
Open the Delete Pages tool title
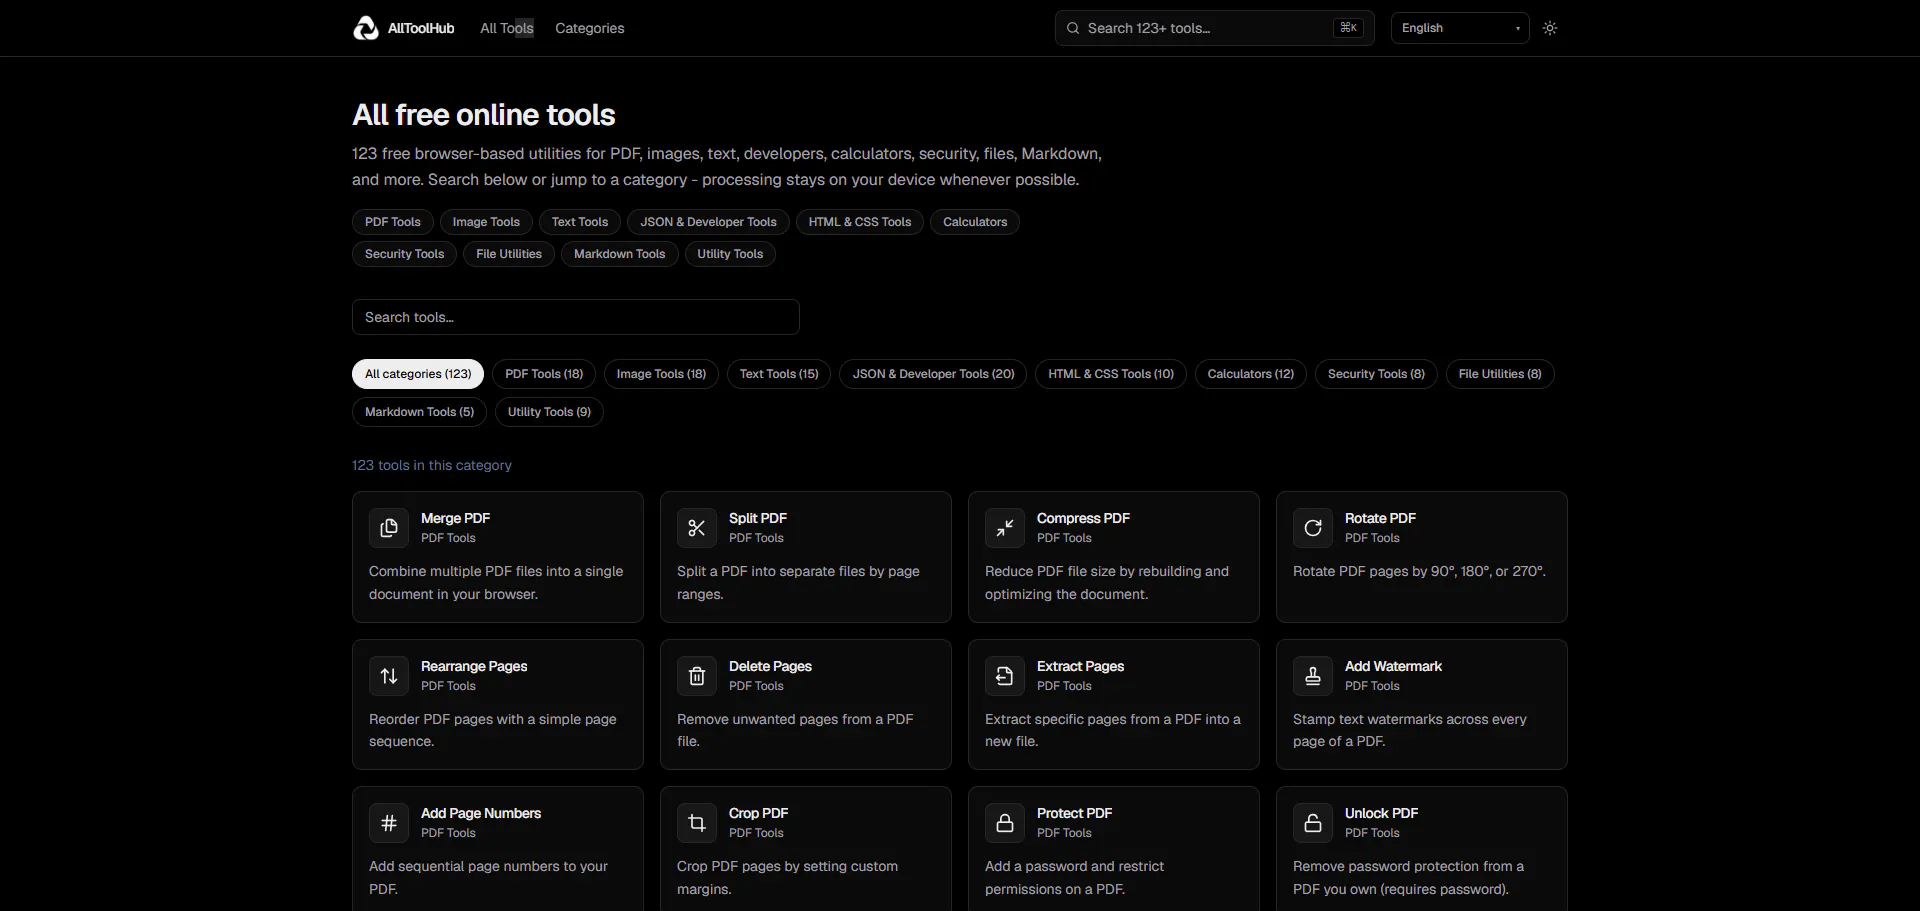click(770, 666)
